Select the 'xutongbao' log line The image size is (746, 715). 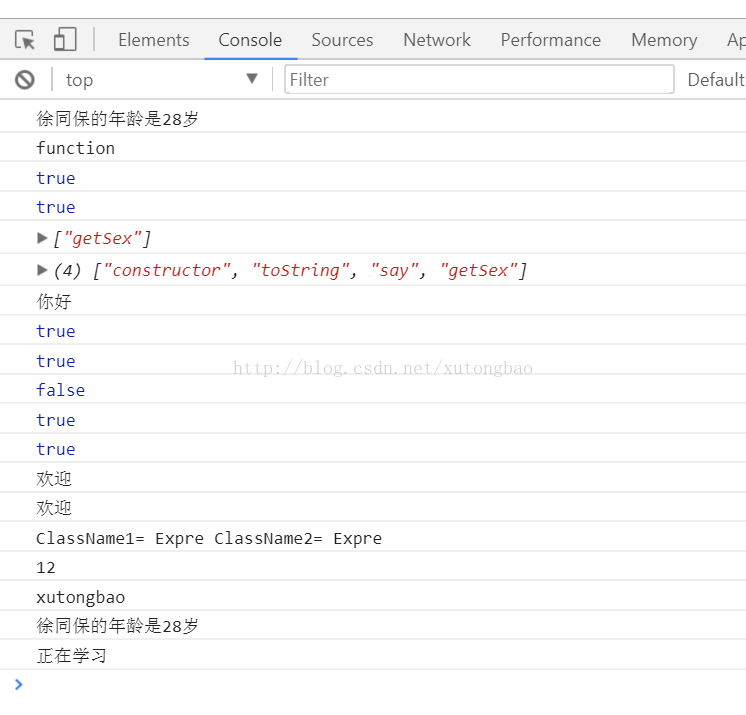(x=373, y=597)
